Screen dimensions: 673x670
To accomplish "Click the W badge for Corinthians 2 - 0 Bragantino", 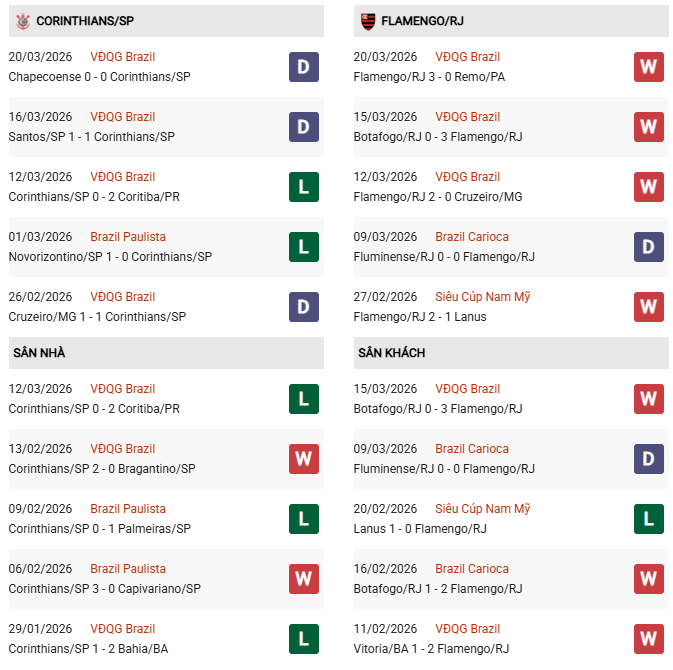I will [304, 459].
